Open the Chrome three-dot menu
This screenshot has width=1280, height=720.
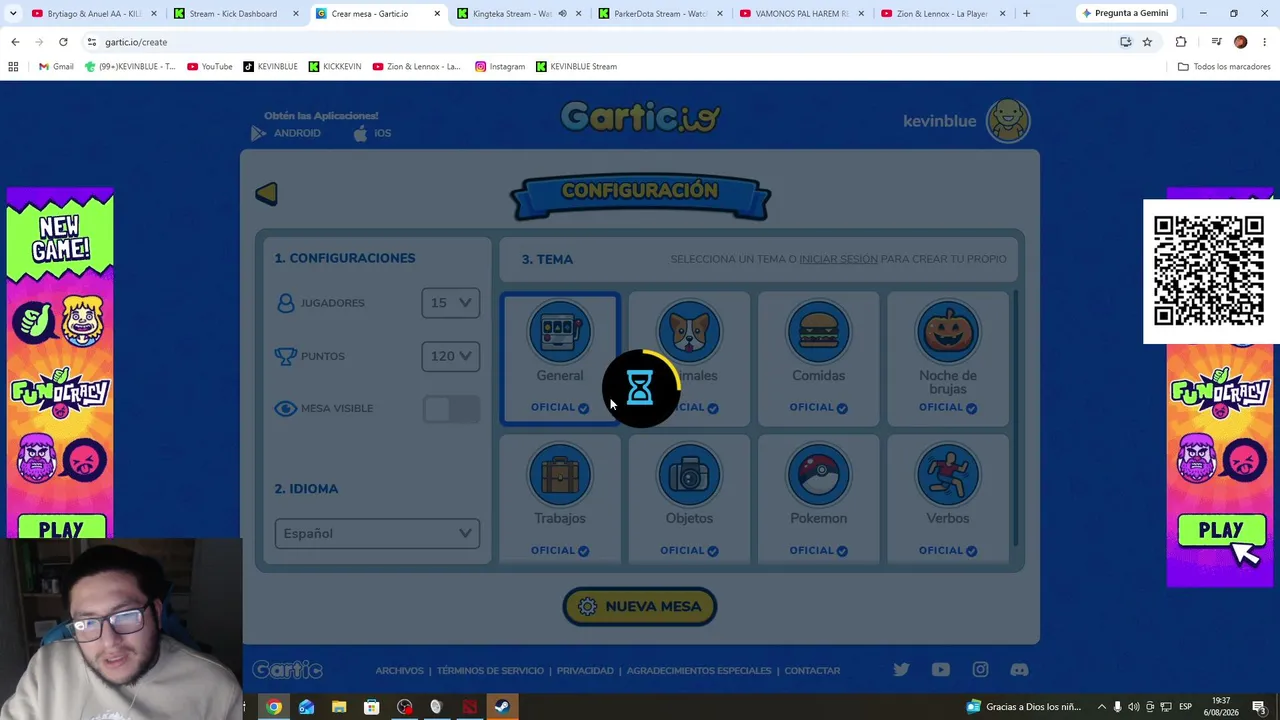click(1265, 42)
